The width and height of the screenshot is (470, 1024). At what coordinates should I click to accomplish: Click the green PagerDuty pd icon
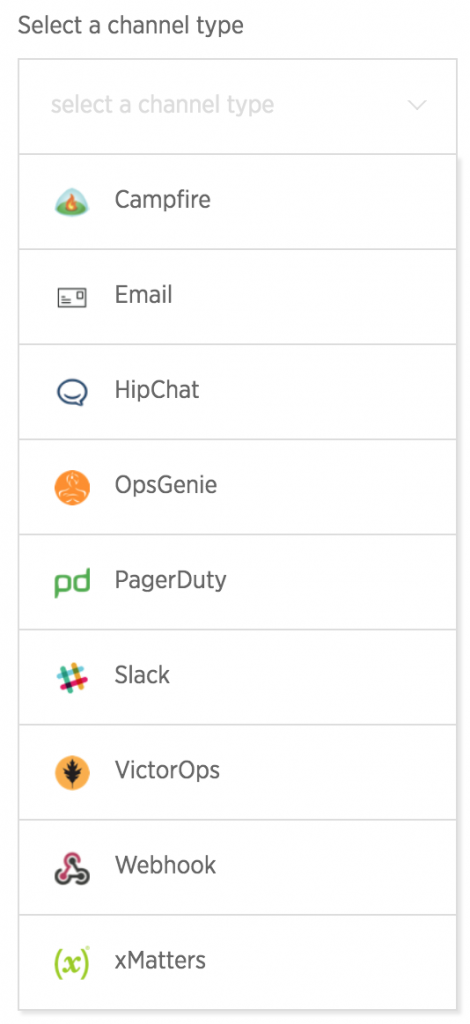click(x=72, y=583)
